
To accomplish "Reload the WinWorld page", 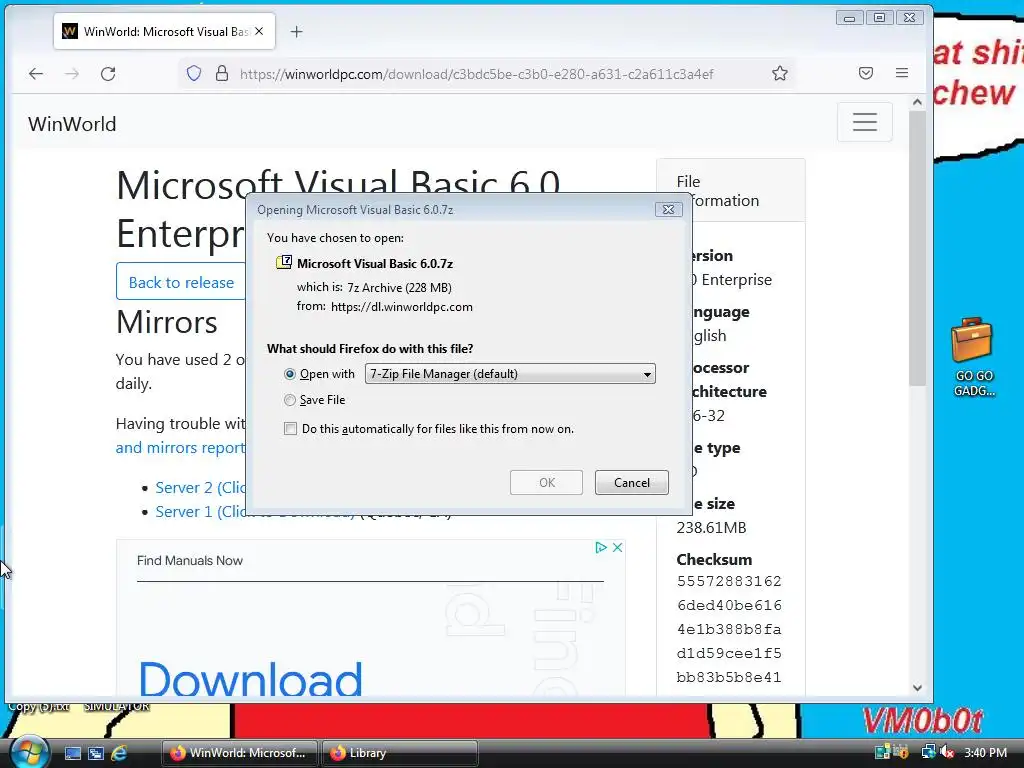I will click(x=108, y=74).
